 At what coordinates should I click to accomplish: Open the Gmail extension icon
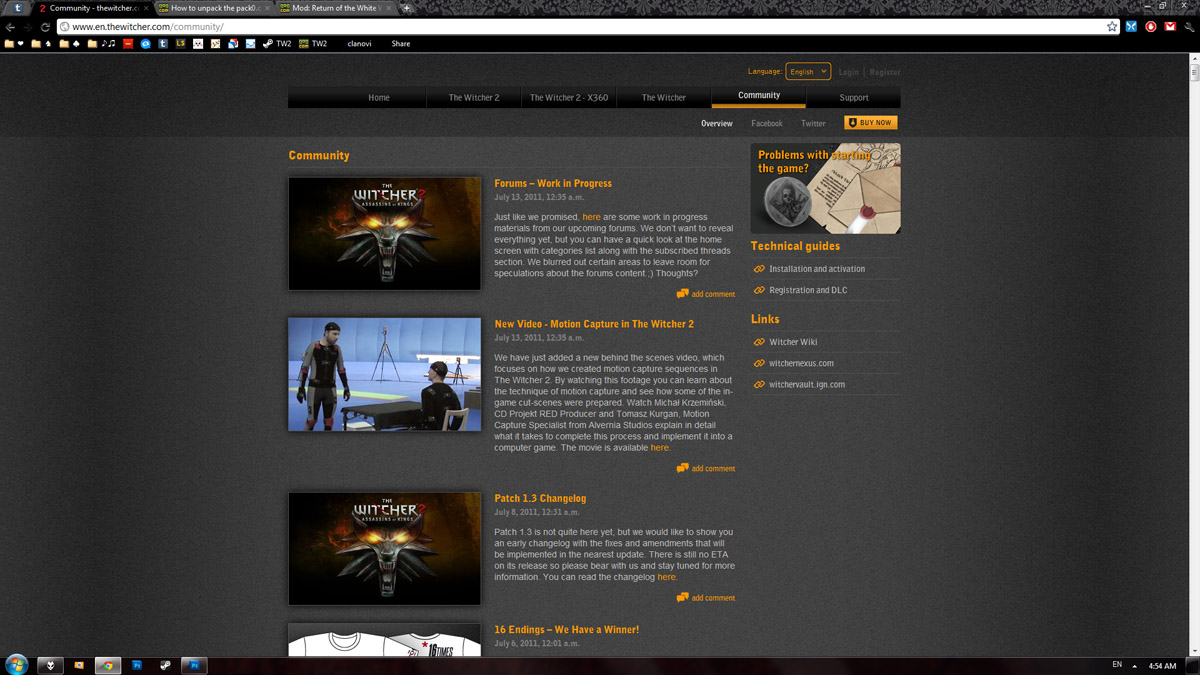[1170, 27]
